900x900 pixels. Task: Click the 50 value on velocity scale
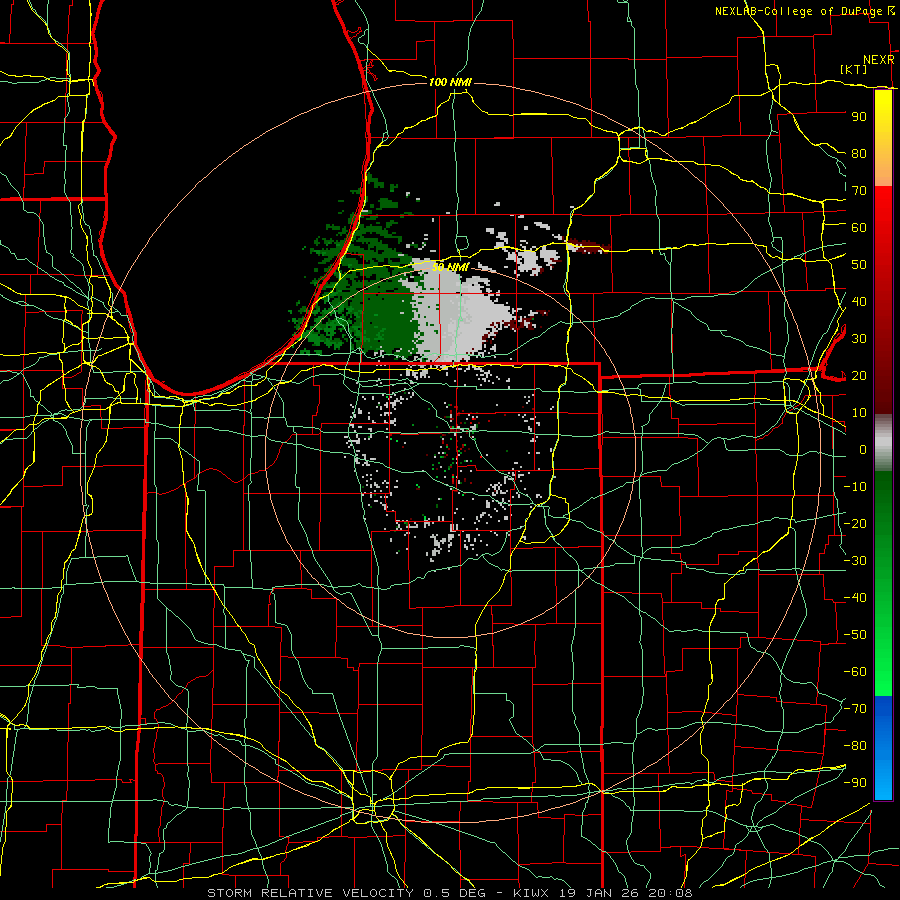click(x=859, y=265)
